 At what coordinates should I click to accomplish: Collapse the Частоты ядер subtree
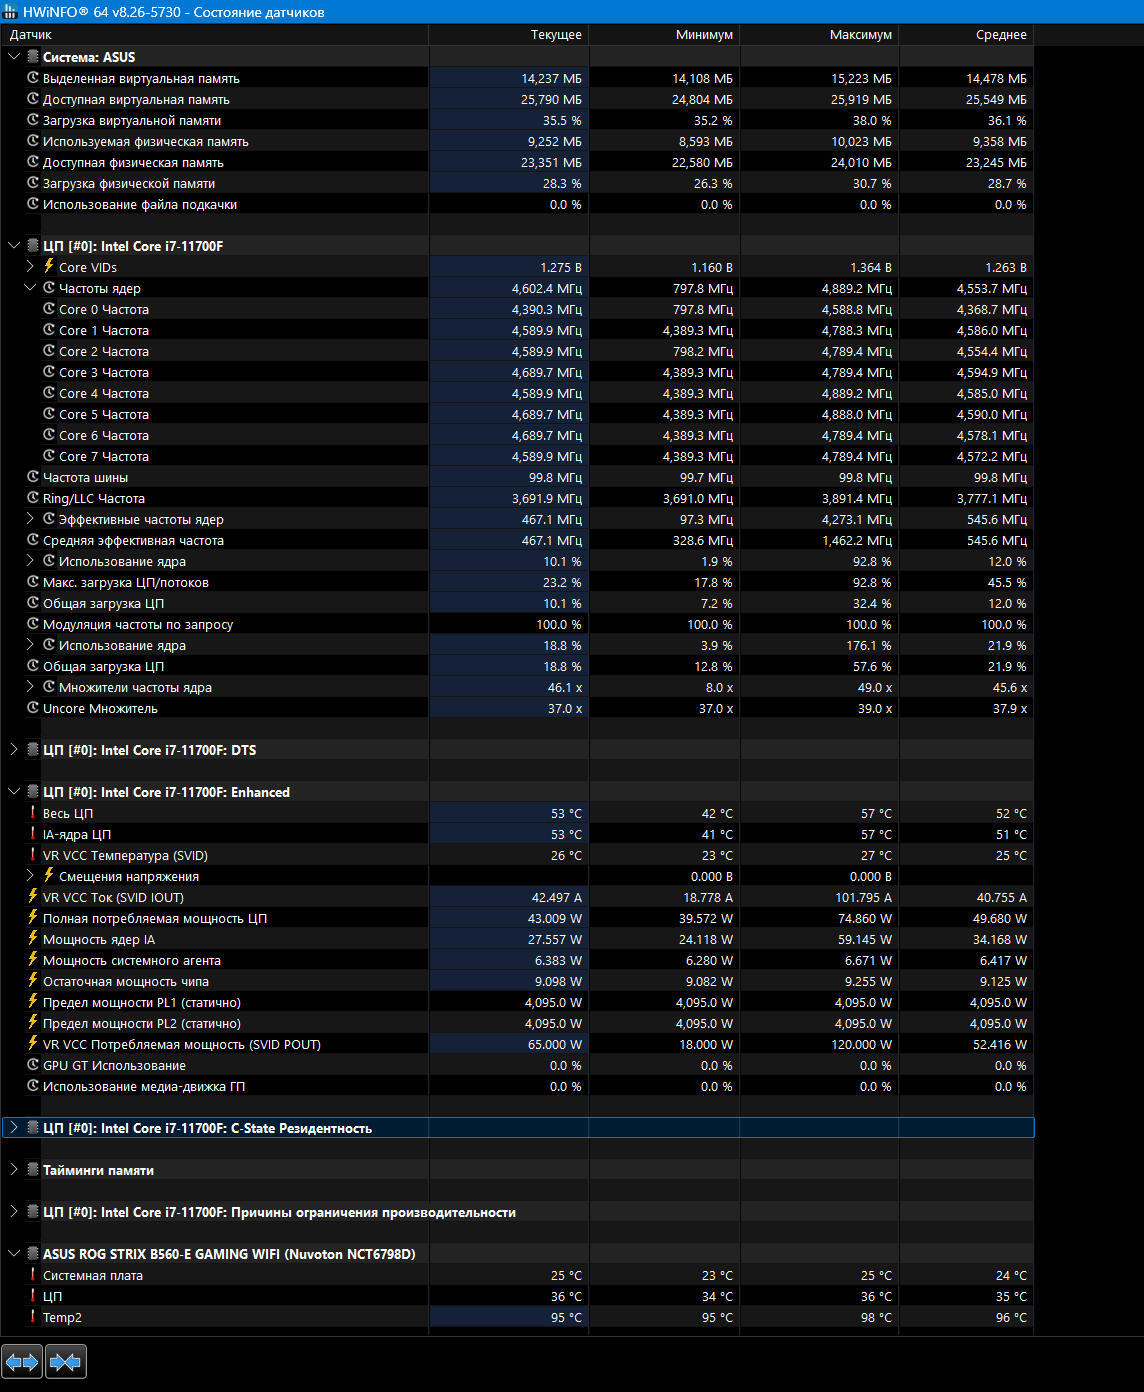[30, 288]
